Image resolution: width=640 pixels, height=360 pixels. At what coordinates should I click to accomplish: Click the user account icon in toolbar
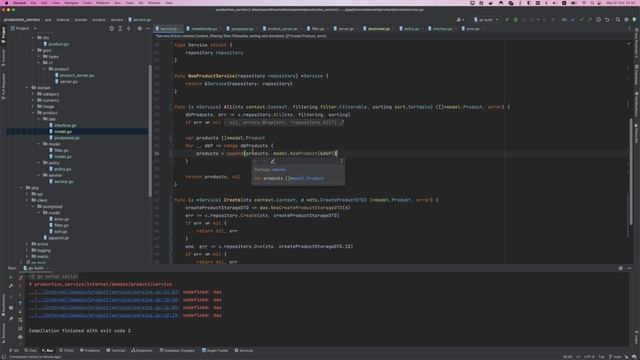pyautogui.click(x=460, y=20)
